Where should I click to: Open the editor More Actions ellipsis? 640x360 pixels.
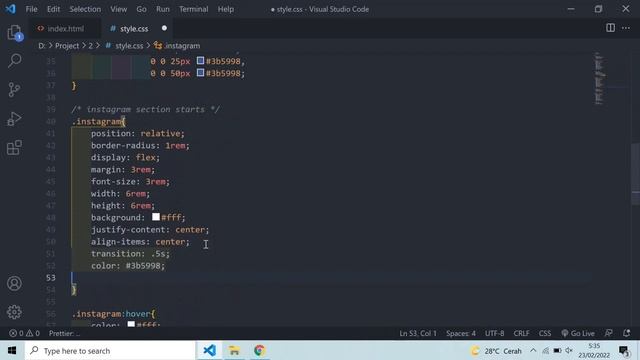coord(626,28)
